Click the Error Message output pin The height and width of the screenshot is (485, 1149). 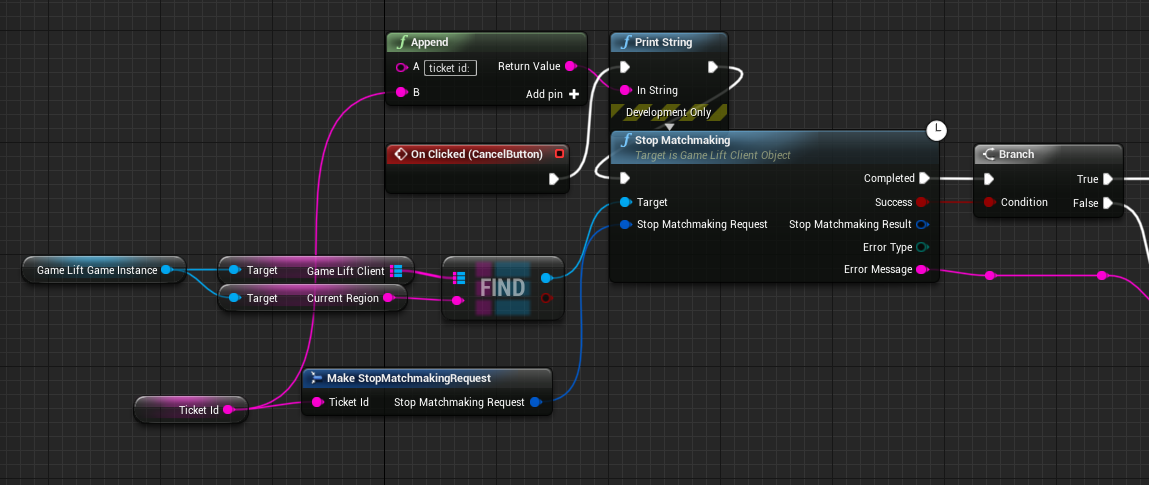click(x=922, y=269)
